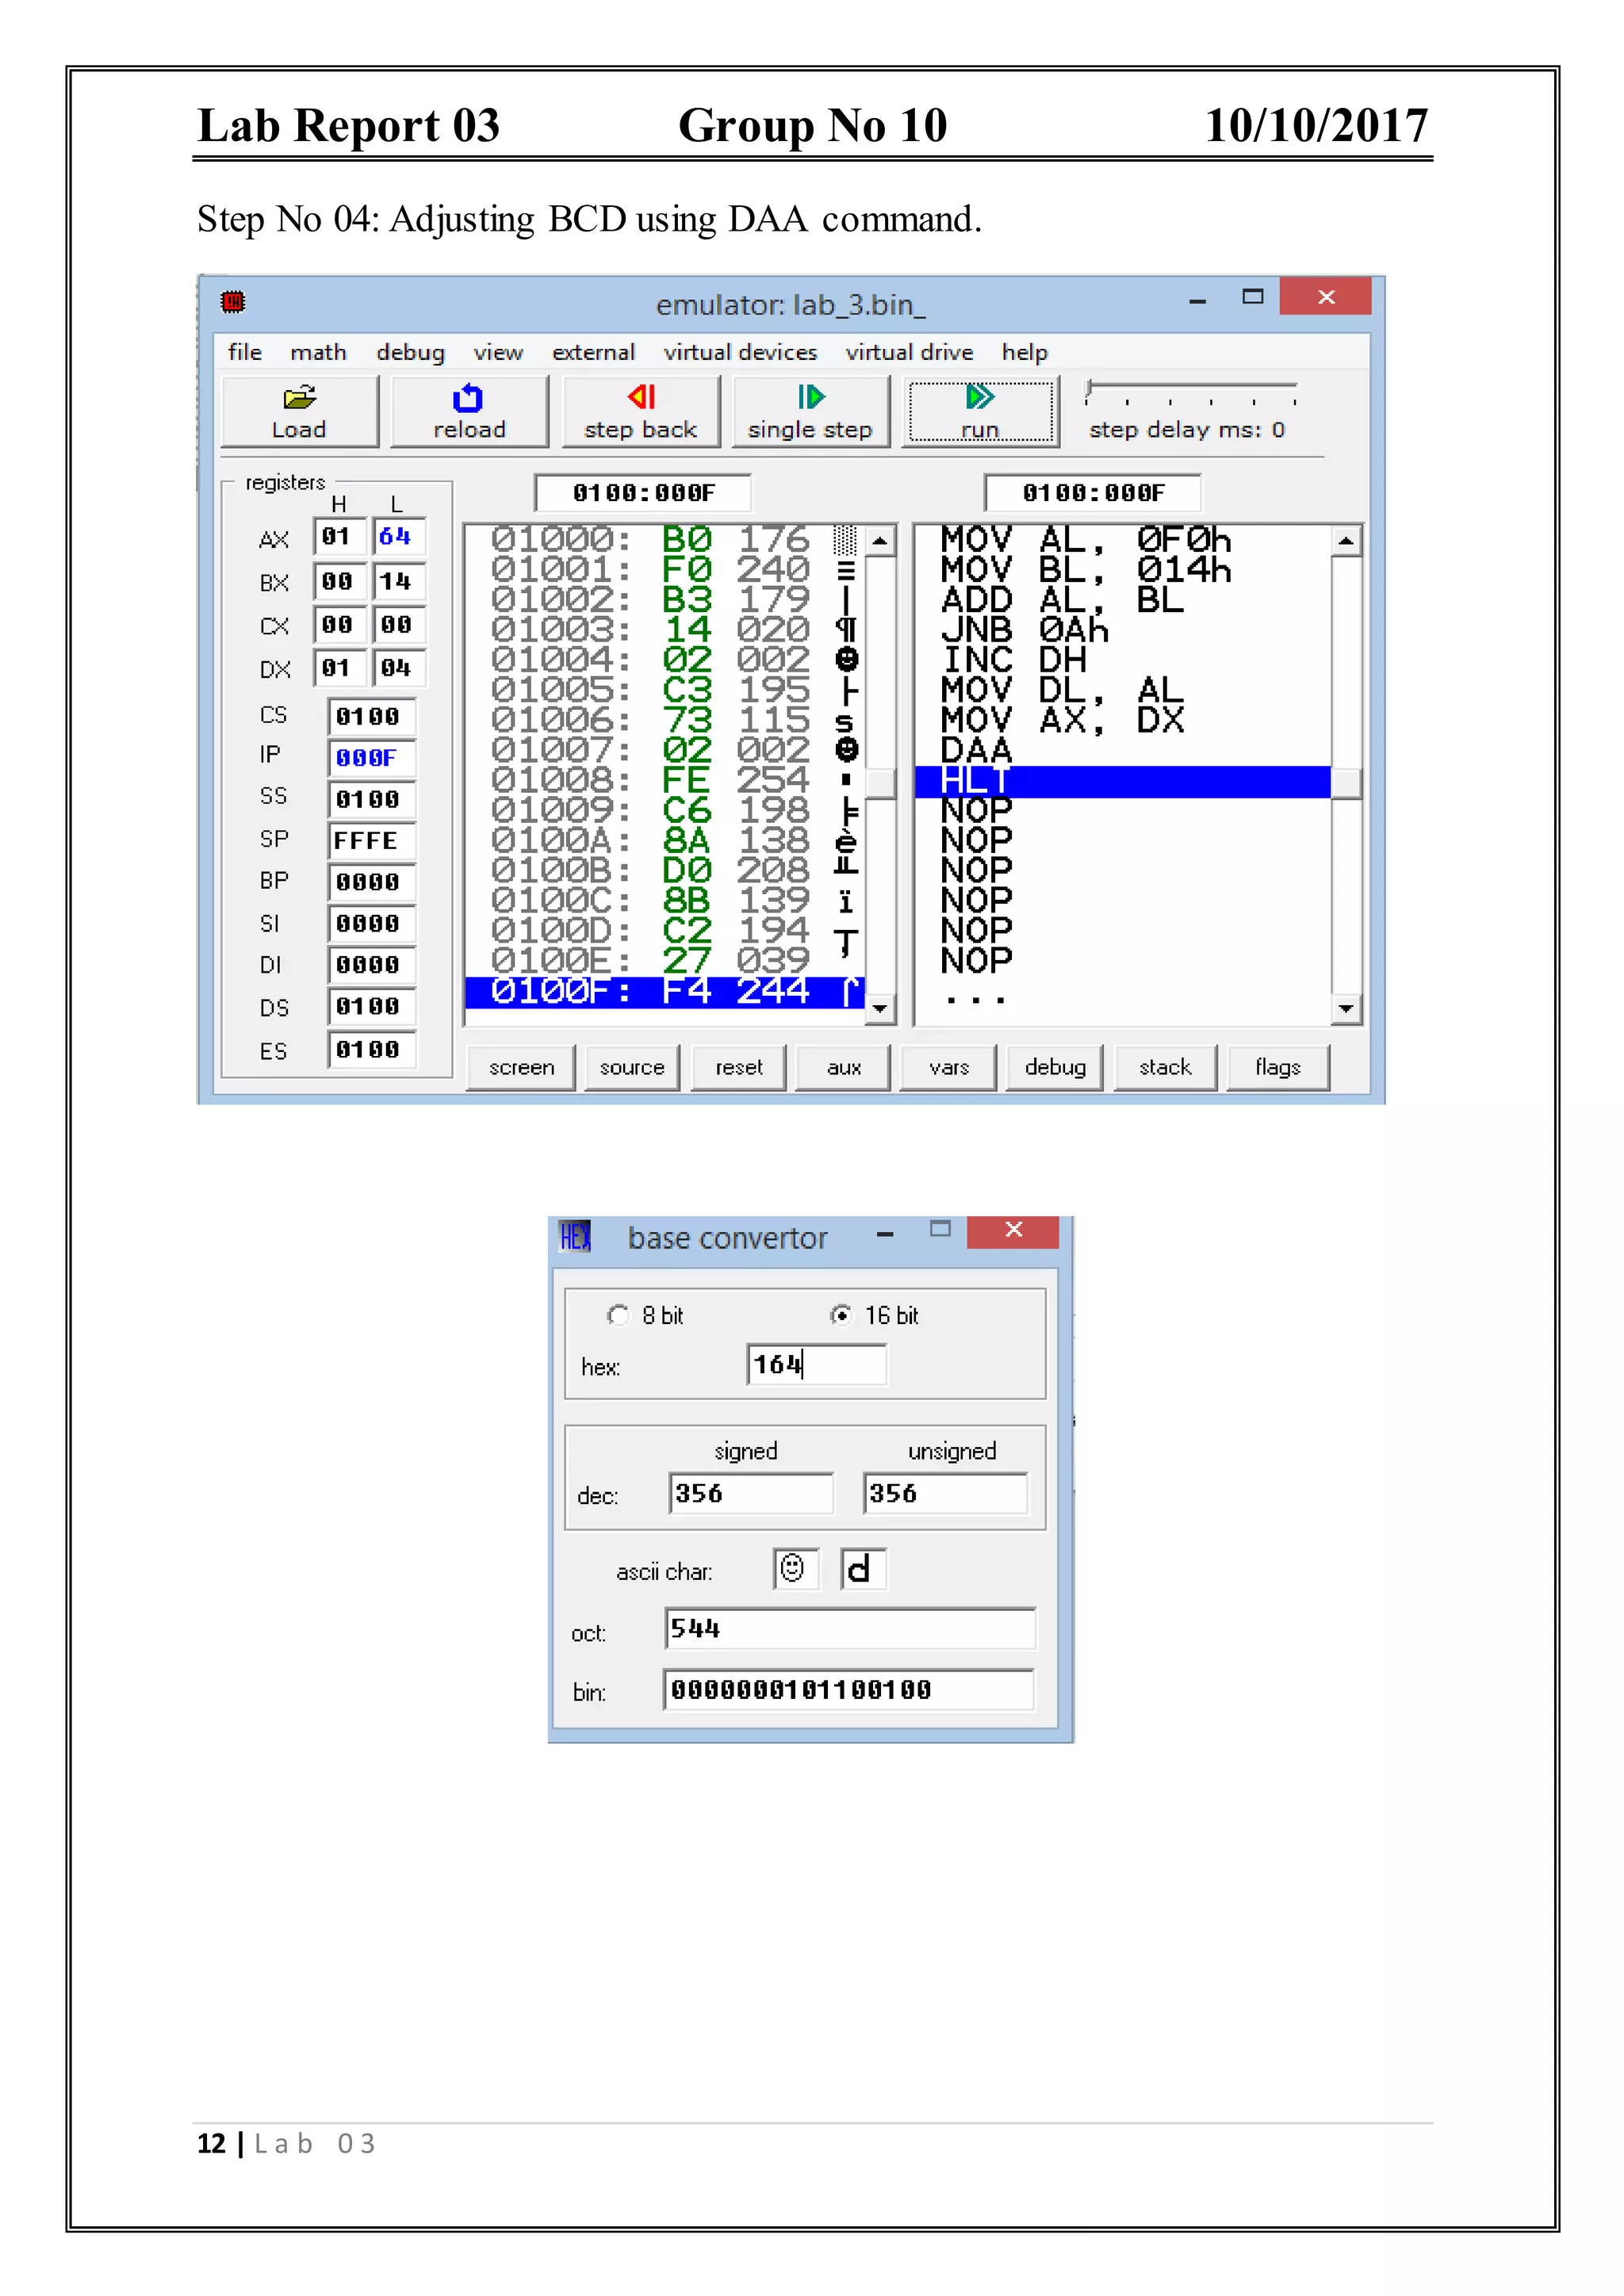Click the single step button
This screenshot has width=1624, height=2296.
[810, 411]
